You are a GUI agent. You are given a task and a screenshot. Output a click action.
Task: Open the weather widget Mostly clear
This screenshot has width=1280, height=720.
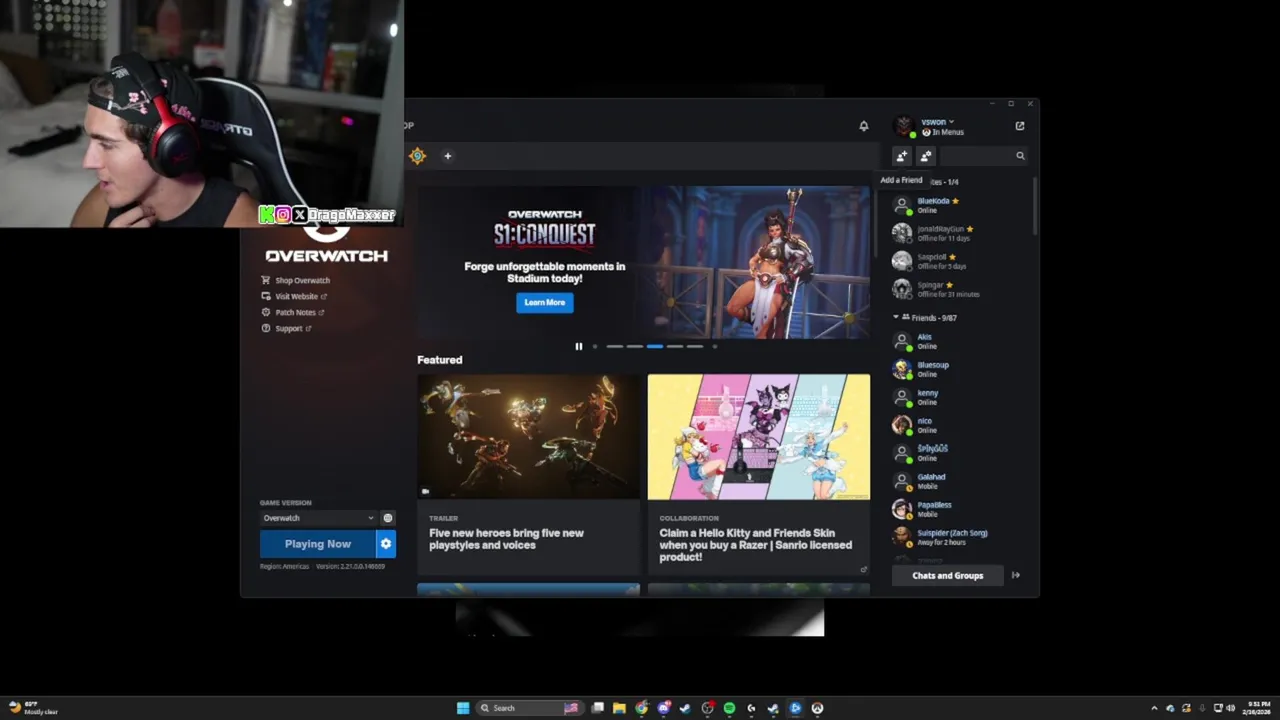tap(32, 708)
